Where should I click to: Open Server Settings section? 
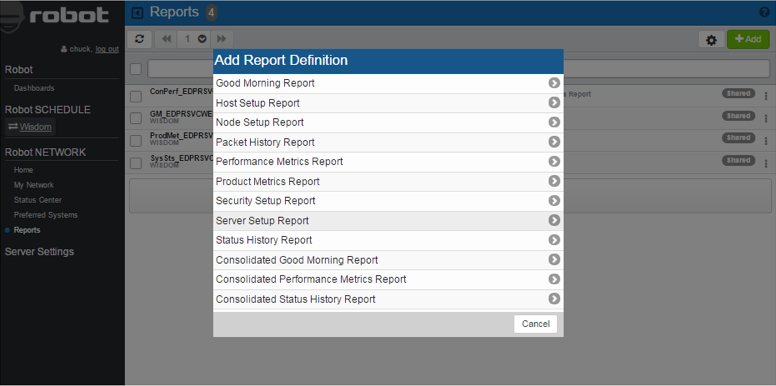tap(39, 251)
